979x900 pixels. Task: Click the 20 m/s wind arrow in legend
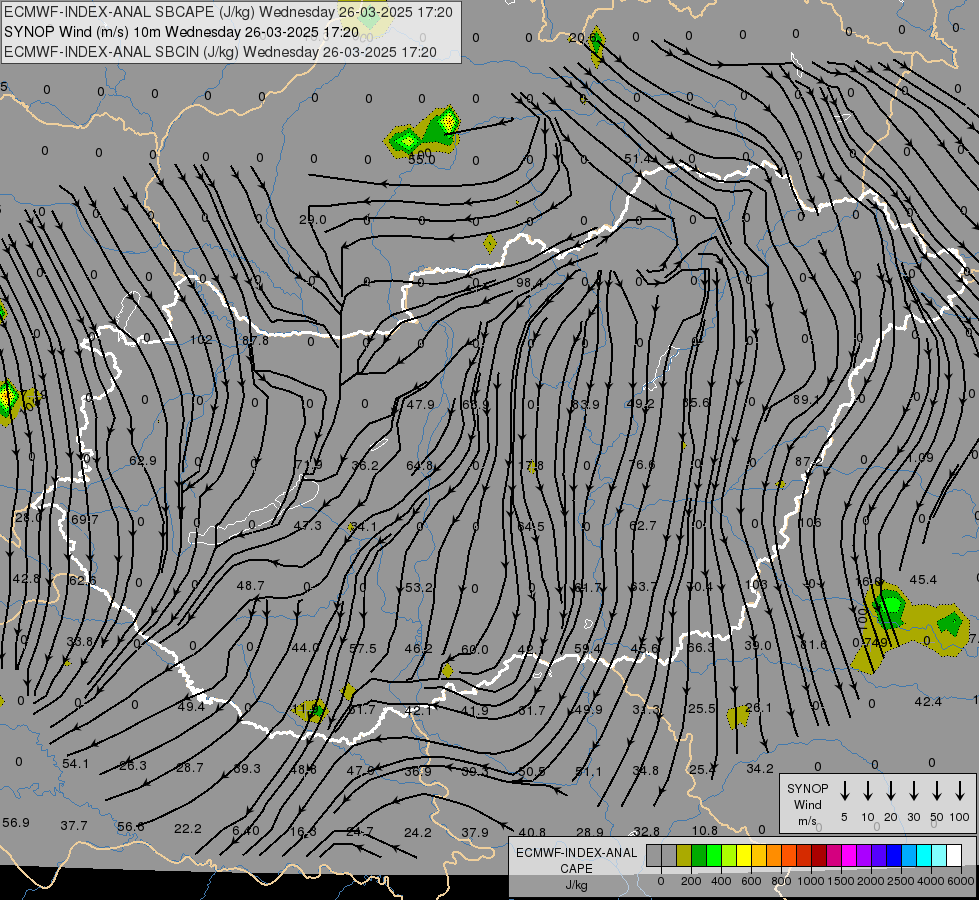point(891,791)
